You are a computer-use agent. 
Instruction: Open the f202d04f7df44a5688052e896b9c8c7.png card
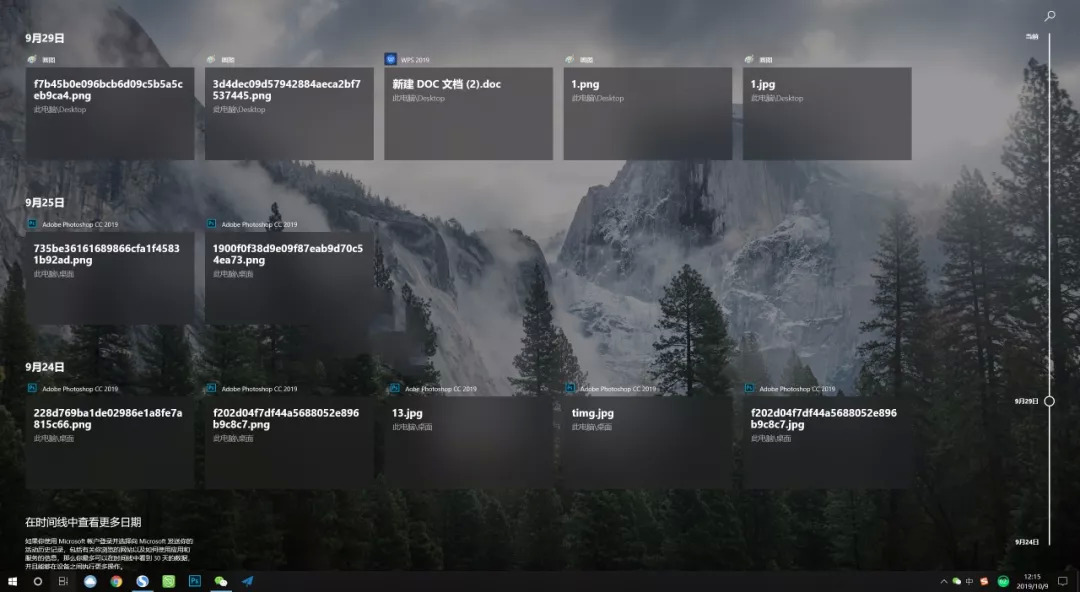tap(289, 442)
